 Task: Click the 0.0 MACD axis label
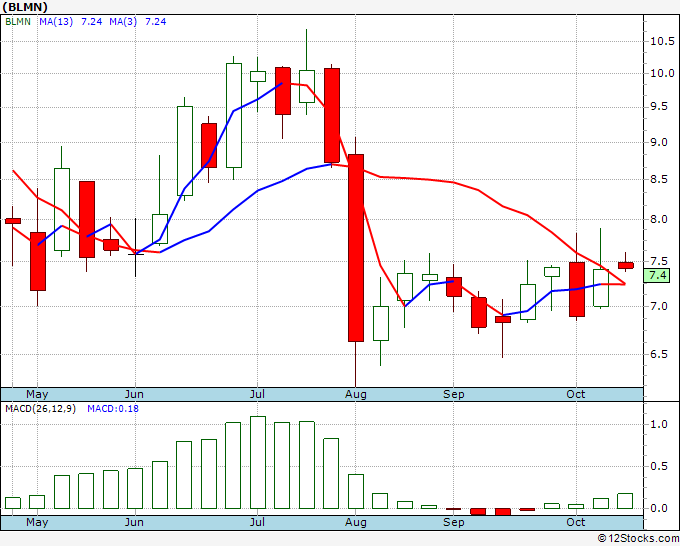pos(659,508)
